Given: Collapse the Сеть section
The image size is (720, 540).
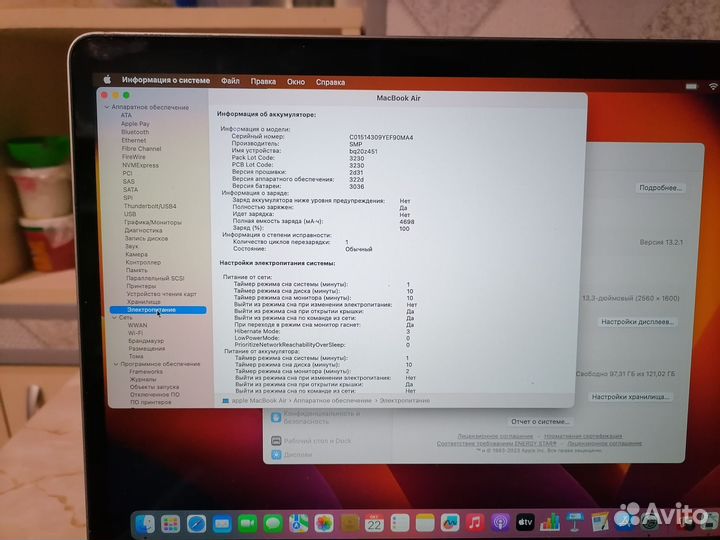Looking at the screenshot, I should click(114, 317).
